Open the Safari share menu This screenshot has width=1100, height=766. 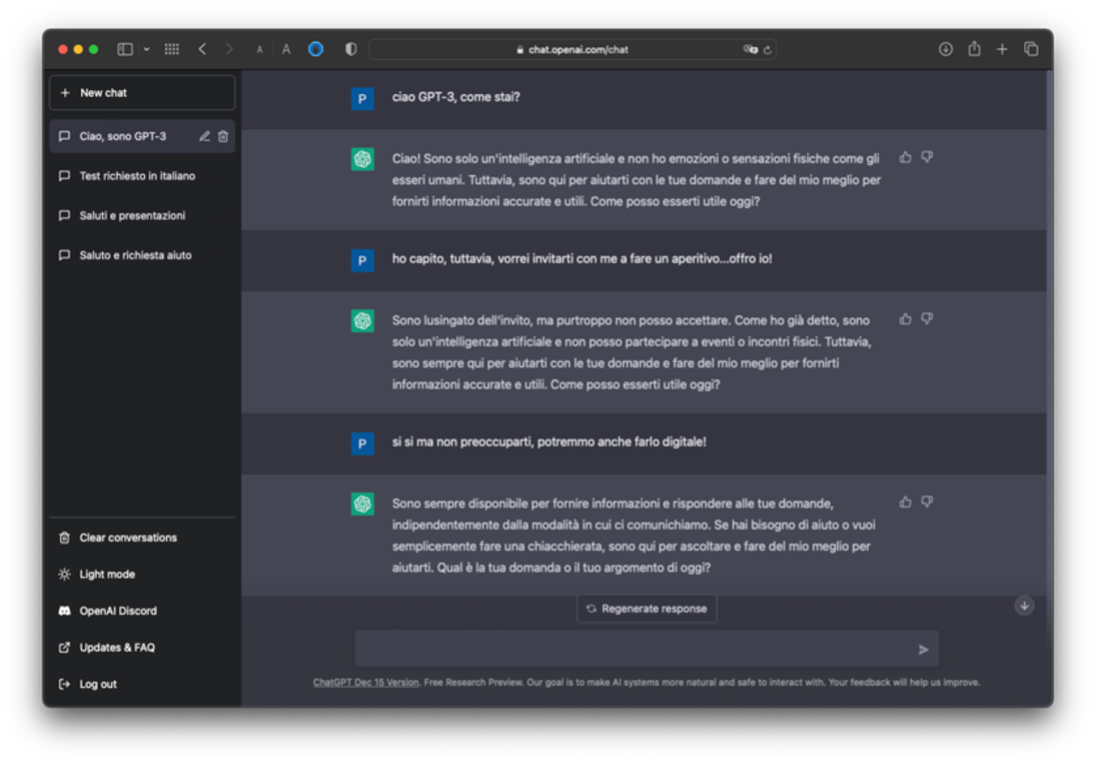click(x=974, y=49)
